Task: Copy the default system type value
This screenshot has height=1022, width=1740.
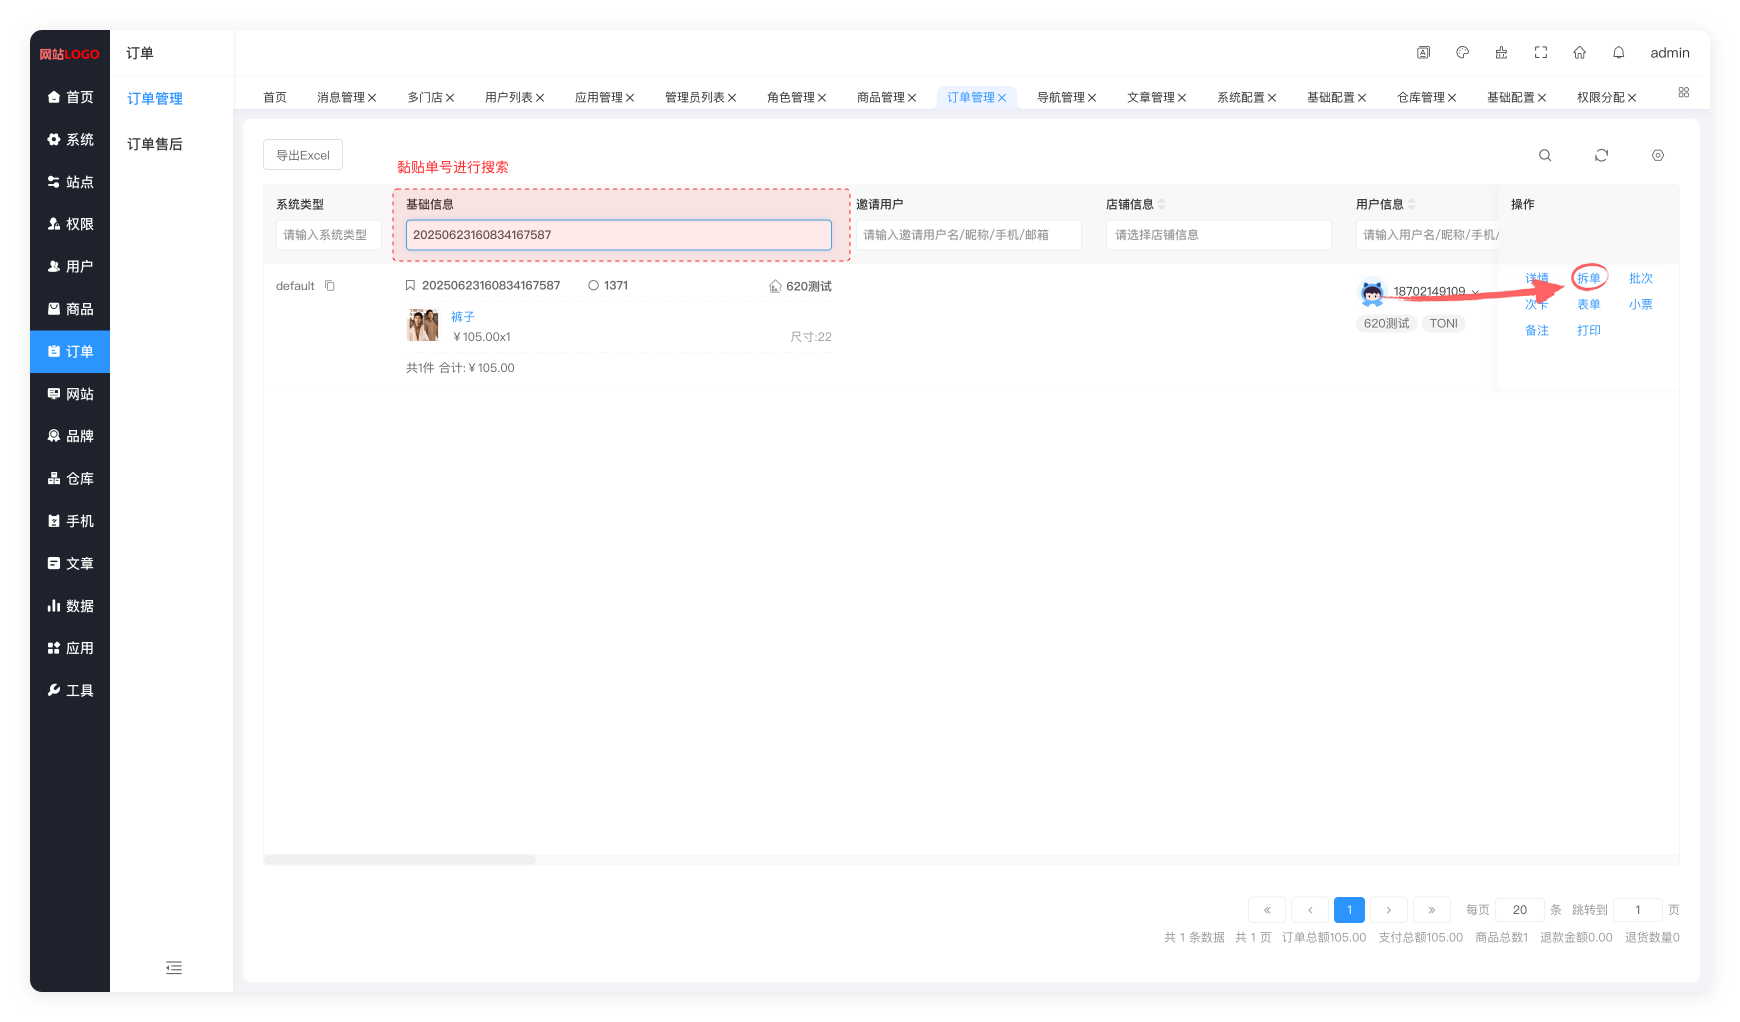Action: [330, 286]
